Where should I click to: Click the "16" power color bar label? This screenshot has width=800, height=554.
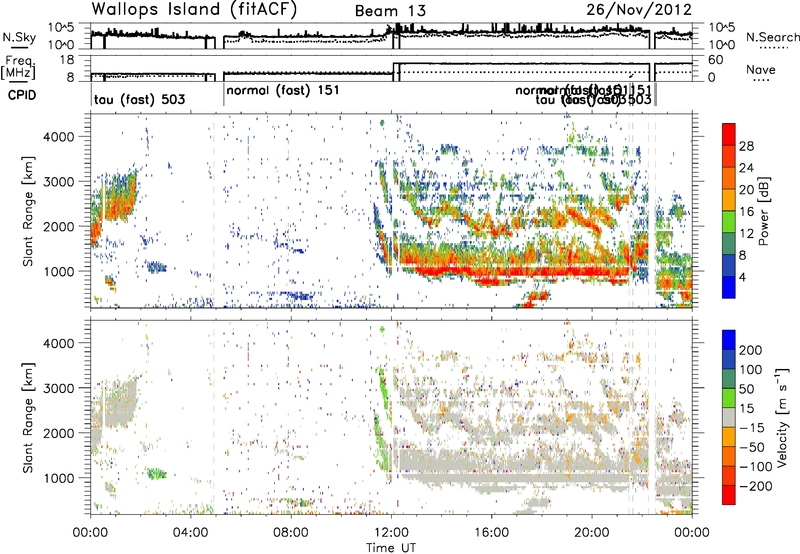point(746,212)
